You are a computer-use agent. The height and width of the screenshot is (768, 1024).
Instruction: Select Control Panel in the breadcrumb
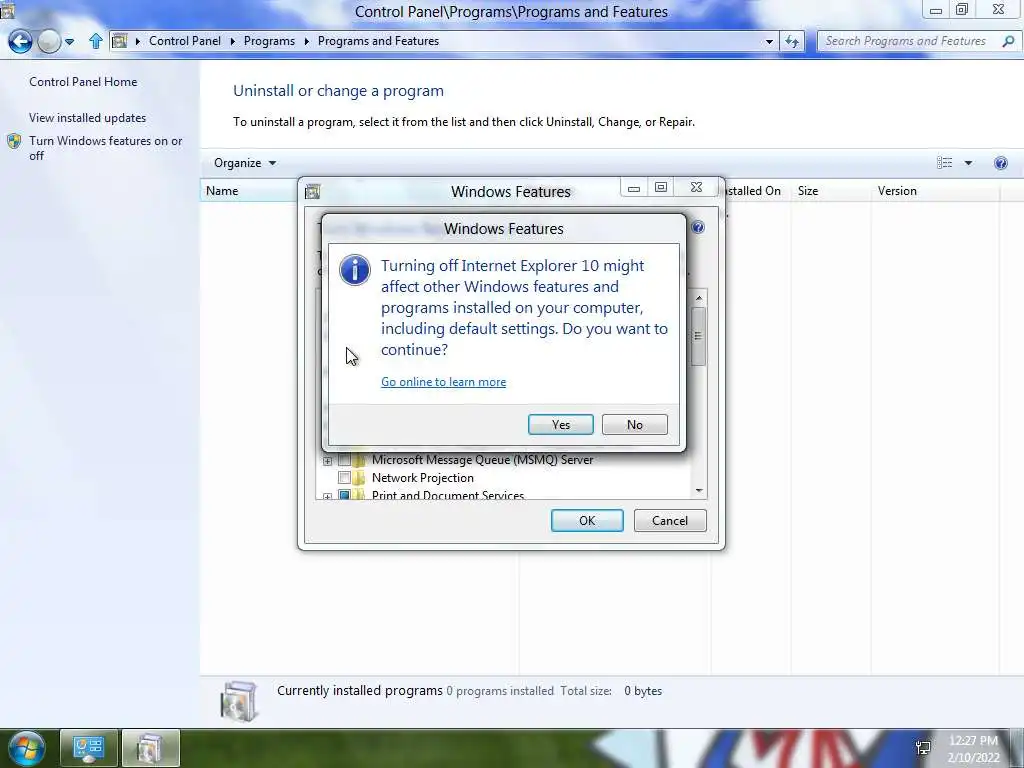pyautogui.click(x=185, y=40)
